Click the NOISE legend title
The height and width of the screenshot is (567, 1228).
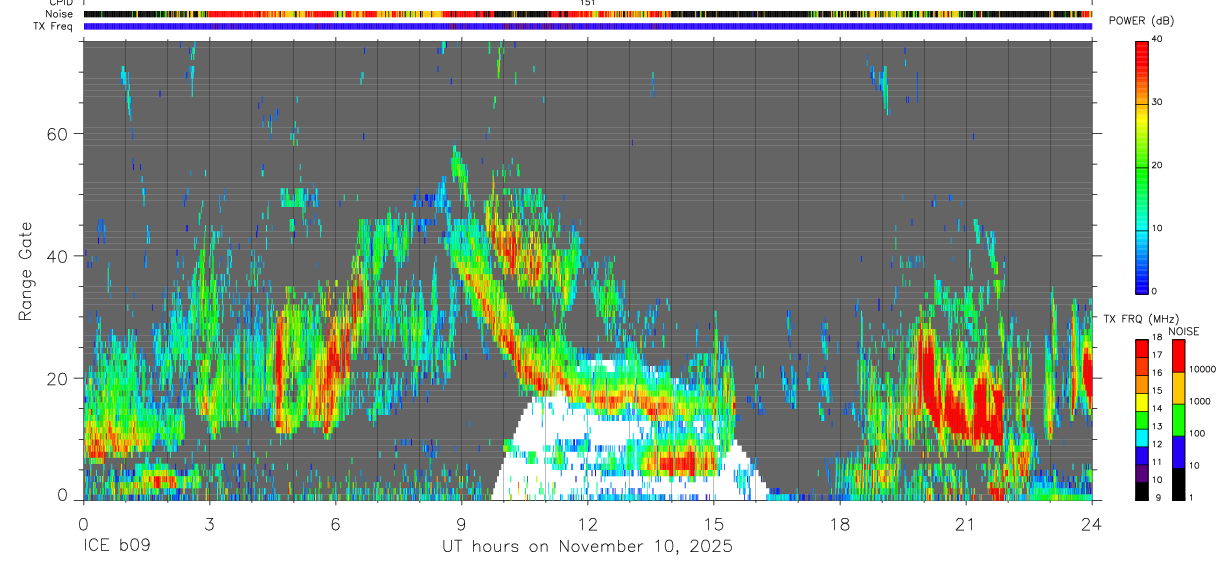coord(1183,331)
